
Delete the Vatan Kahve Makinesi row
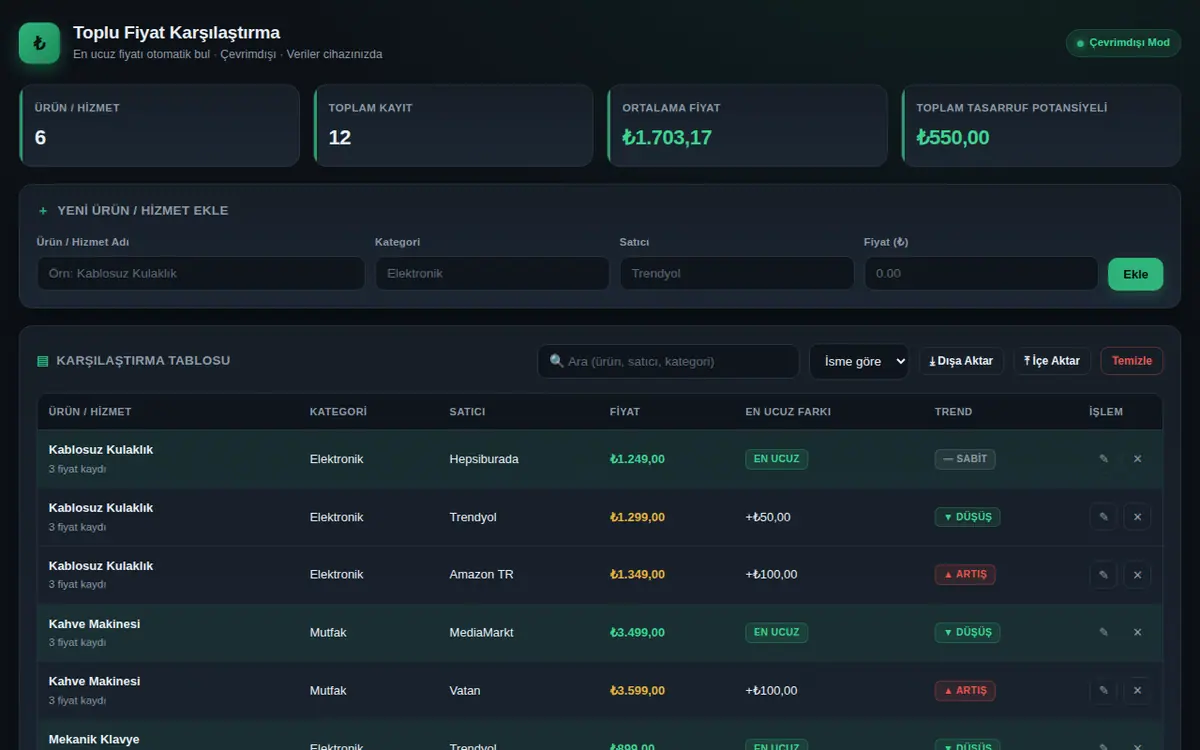pyautogui.click(x=1137, y=690)
